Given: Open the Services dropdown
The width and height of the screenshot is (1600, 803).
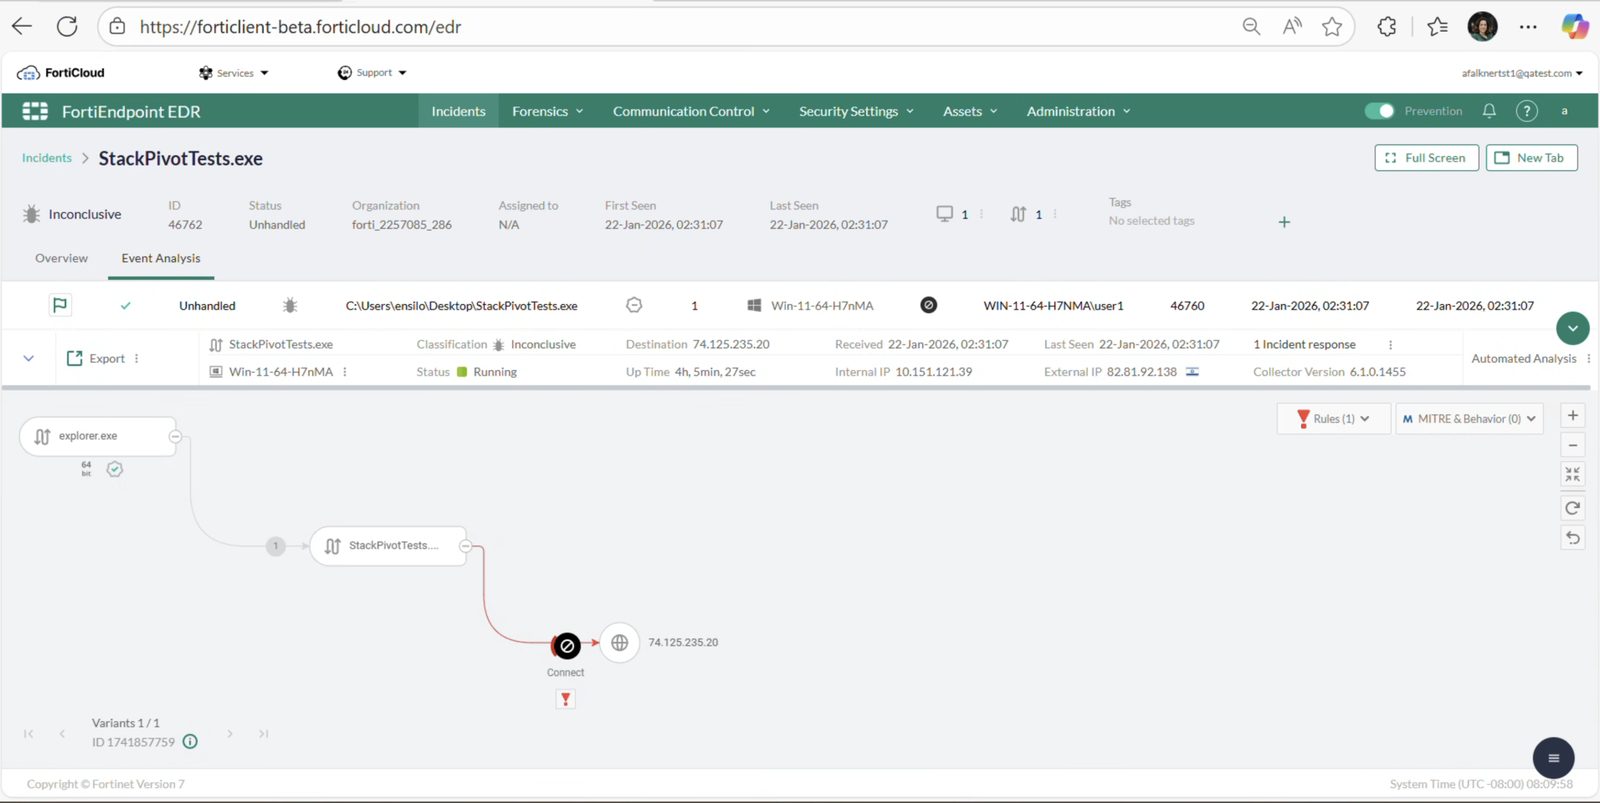Looking at the screenshot, I should [x=234, y=73].
